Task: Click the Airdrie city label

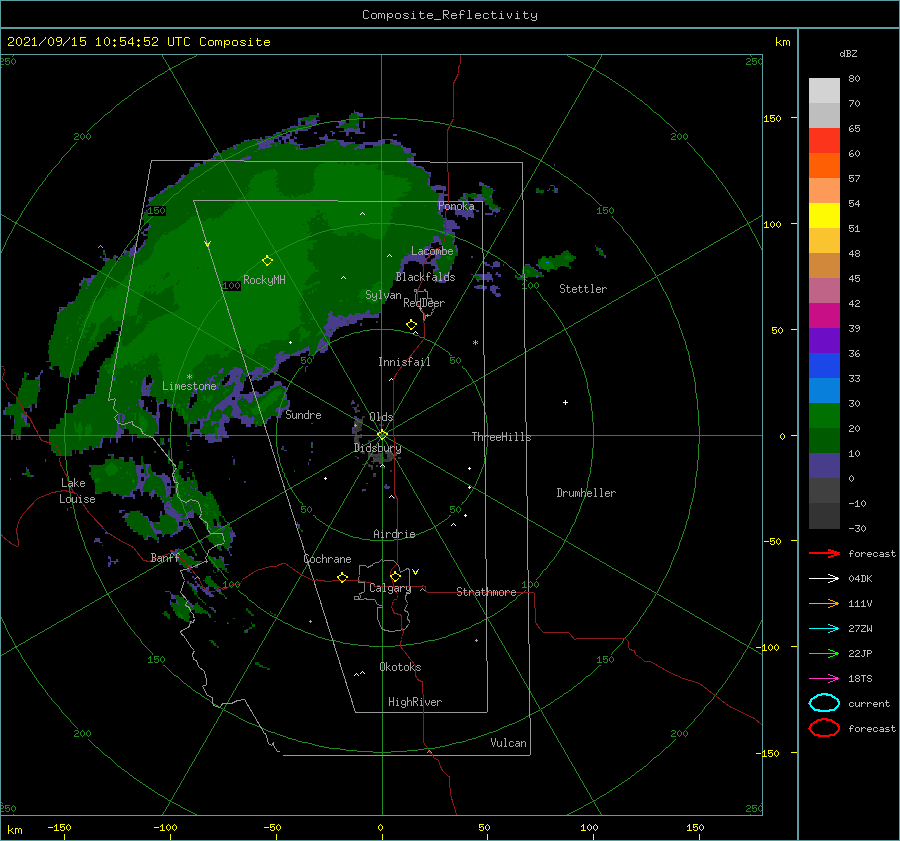Action: coord(394,534)
